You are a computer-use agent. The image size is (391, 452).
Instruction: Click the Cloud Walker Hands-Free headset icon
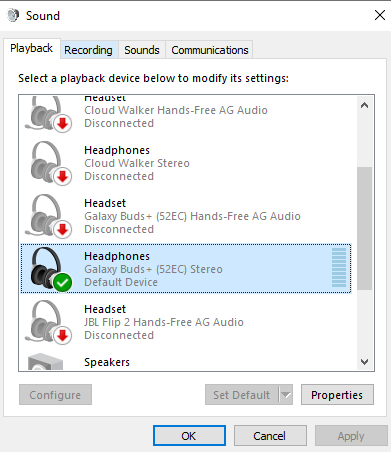tap(48, 114)
